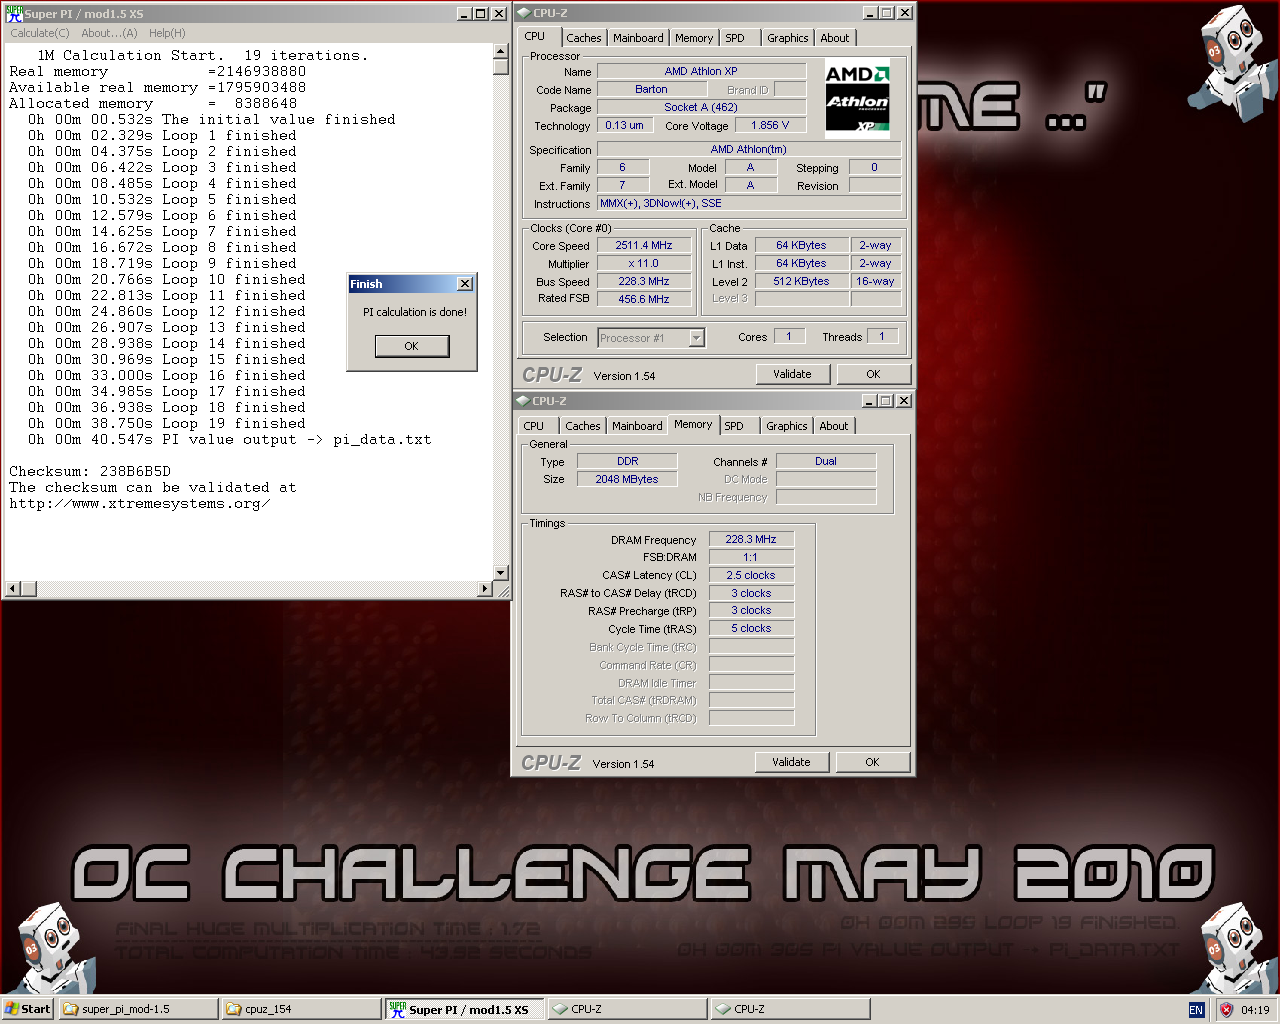
Task: Select CPU tab in top CPU-Z window
Action: pos(536,36)
